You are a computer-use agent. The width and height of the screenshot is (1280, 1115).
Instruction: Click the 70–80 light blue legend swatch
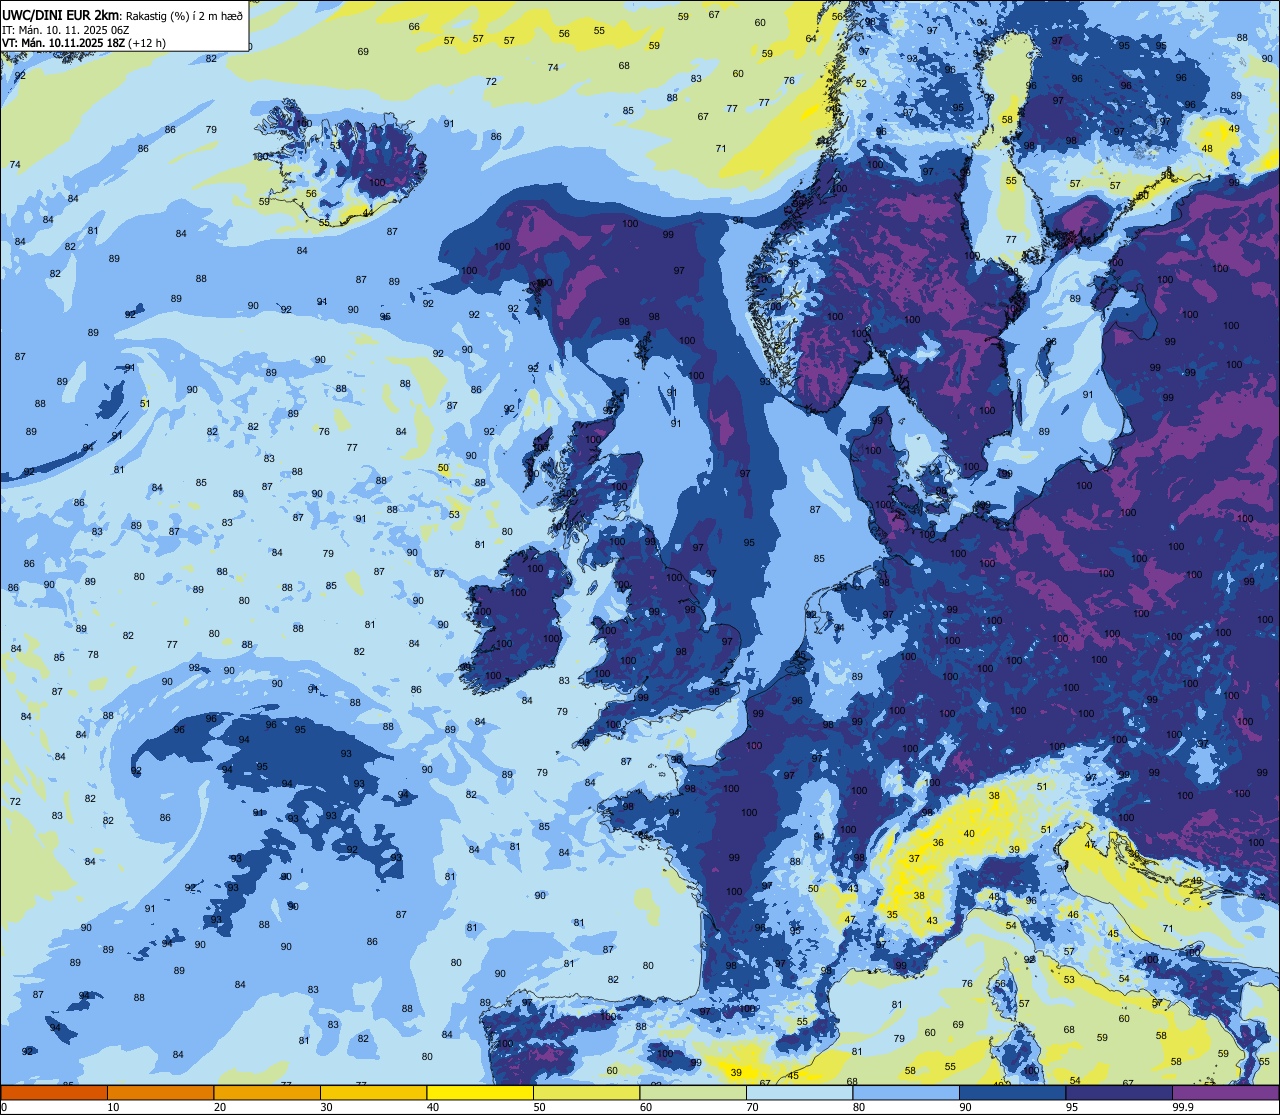(799, 1092)
